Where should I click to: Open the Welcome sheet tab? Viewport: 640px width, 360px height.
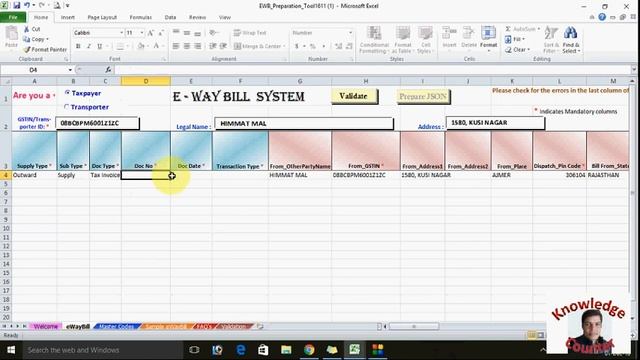pos(46,327)
